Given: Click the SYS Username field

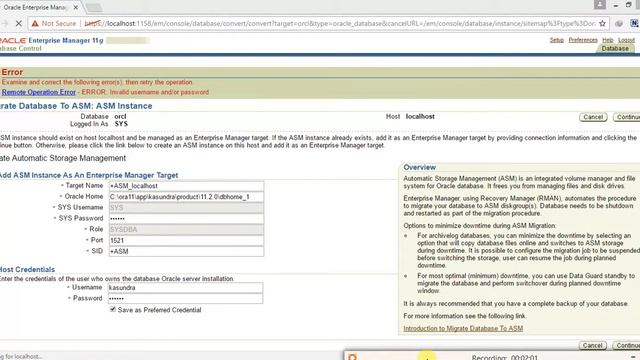Looking at the screenshot, I should (x=186, y=208).
